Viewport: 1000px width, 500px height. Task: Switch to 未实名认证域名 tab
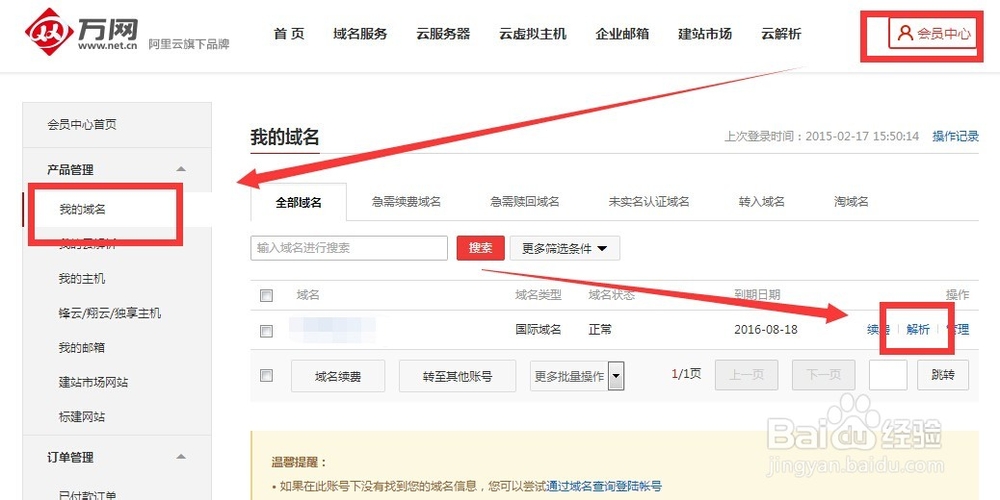coord(649,202)
